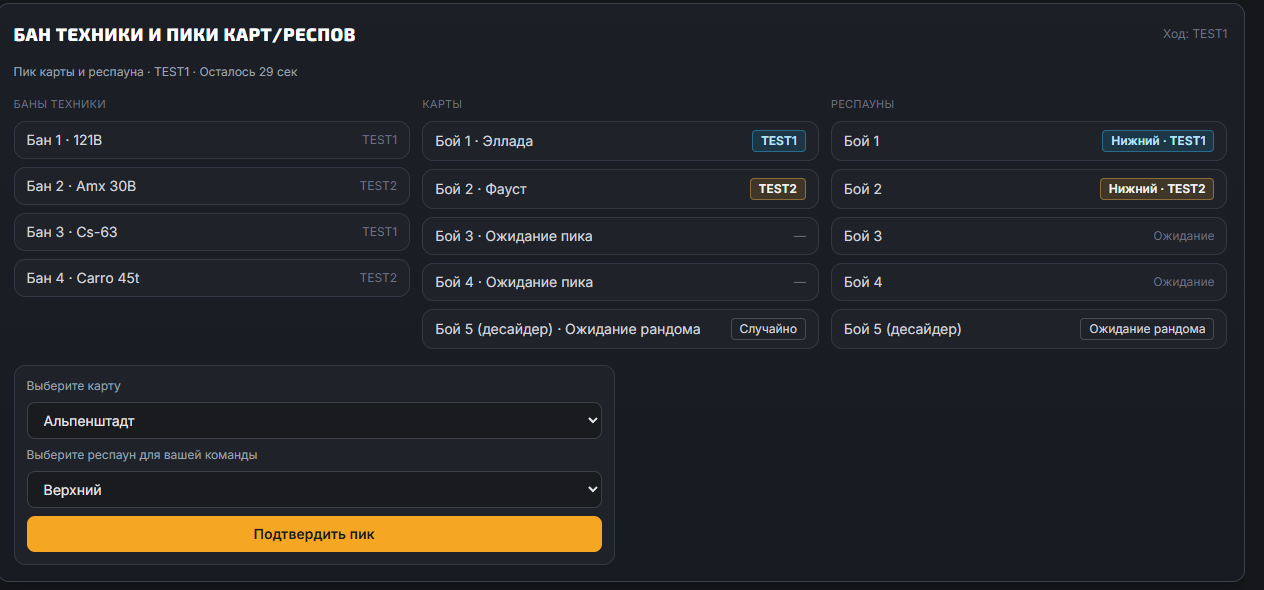1264x590 pixels.
Task: Select the Бан 2 · Amx 30B row
Action: click(x=212, y=186)
